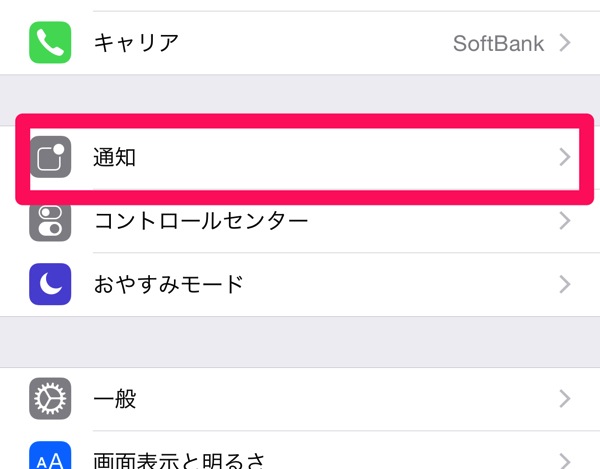Screen dimensions: 600x469
Task: Tap the gray Notifications icon
Action: 50,157
